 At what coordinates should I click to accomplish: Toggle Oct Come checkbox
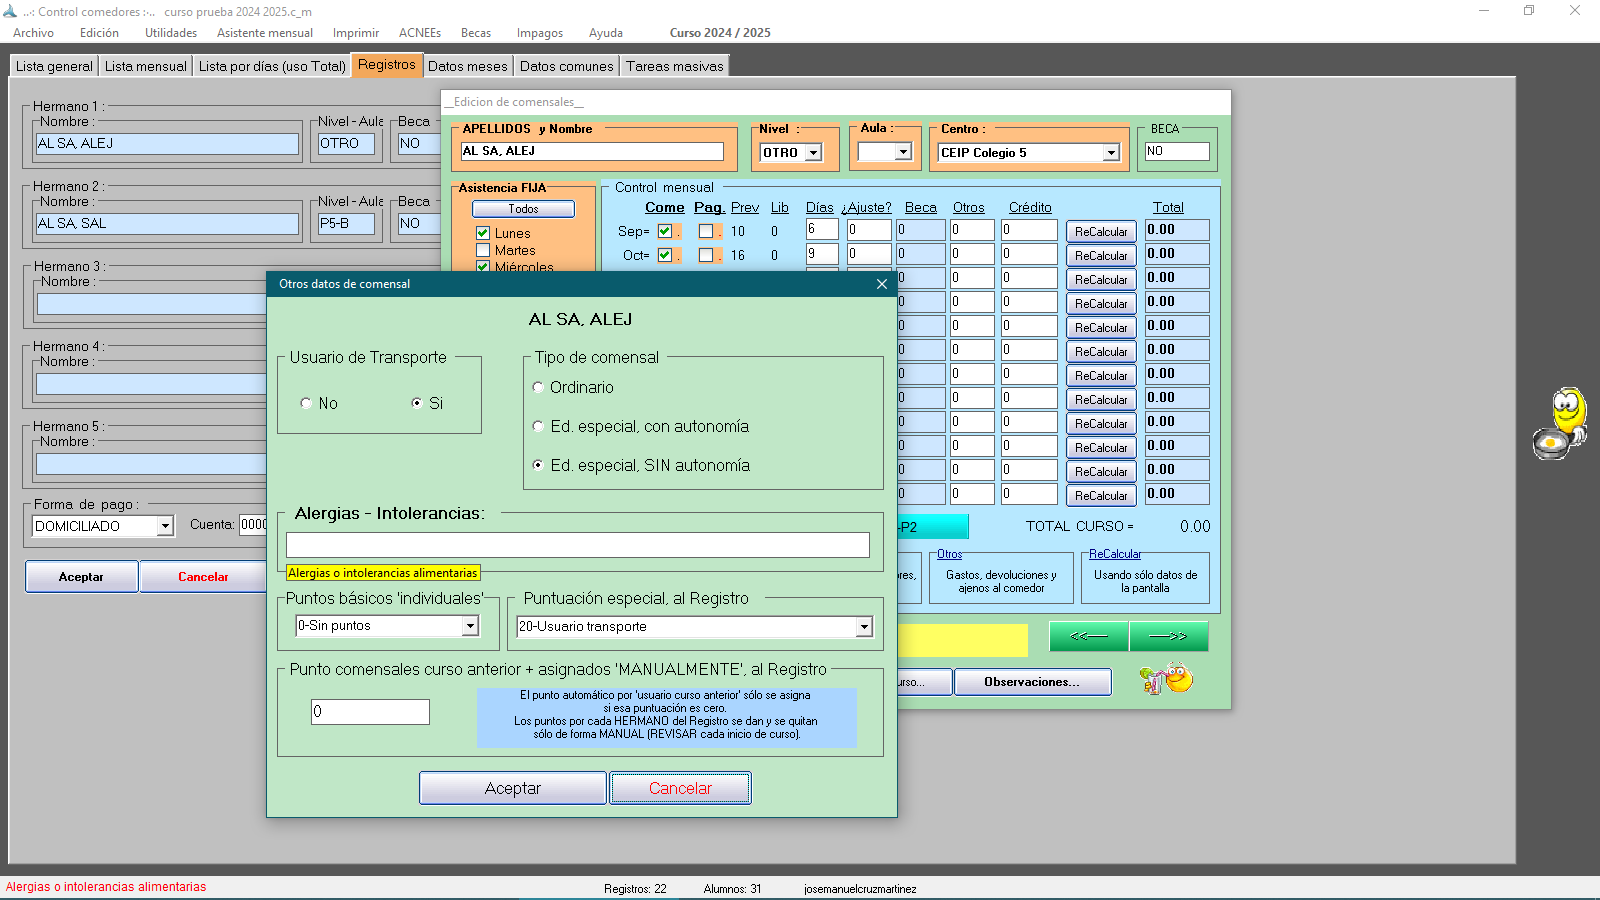[x=665, y=255]
